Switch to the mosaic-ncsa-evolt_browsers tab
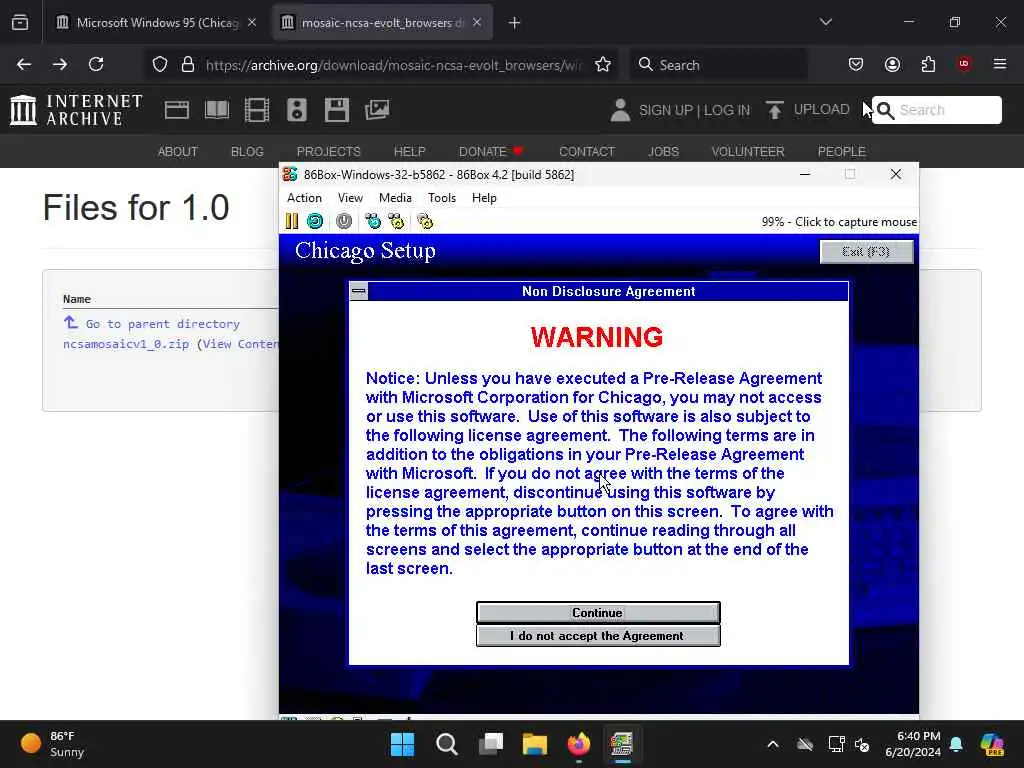Viewport: 1024px width, 768px height. click(382, 23)
